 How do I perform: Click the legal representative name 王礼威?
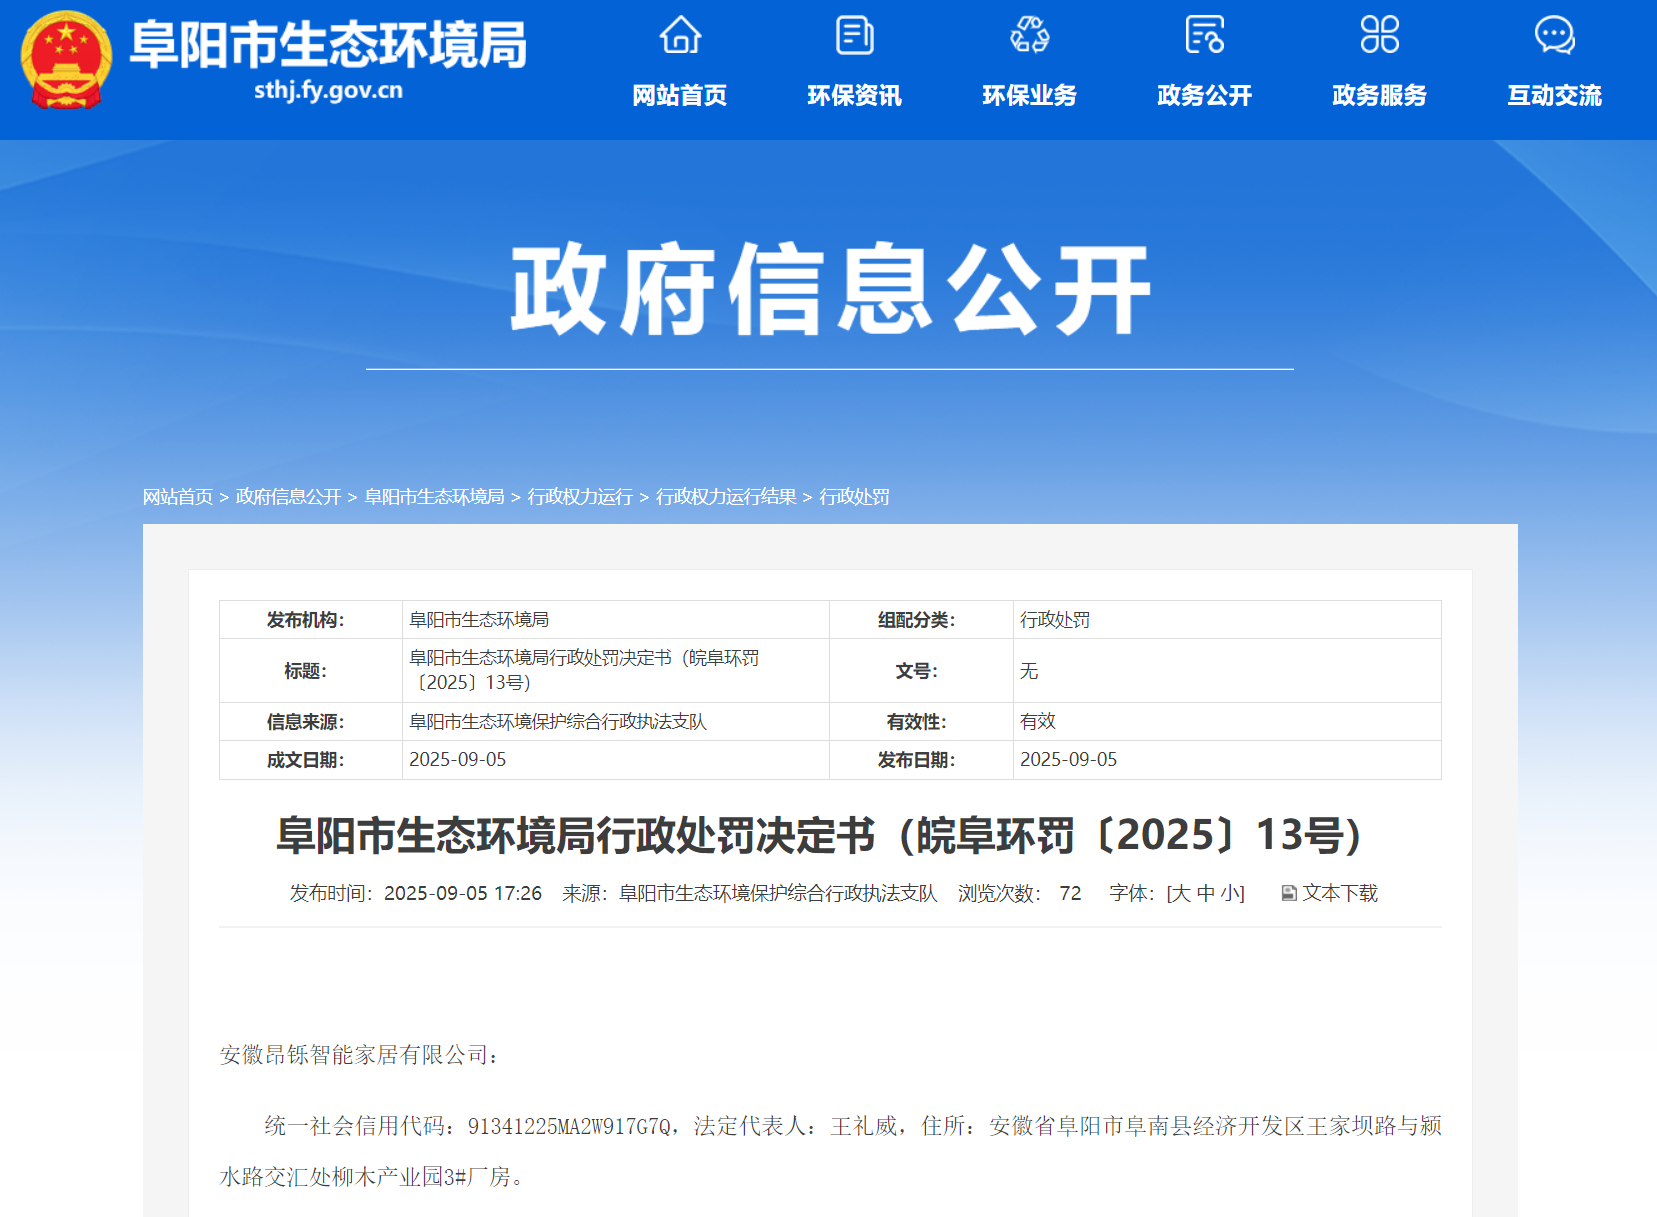[x=864, y=1127]
